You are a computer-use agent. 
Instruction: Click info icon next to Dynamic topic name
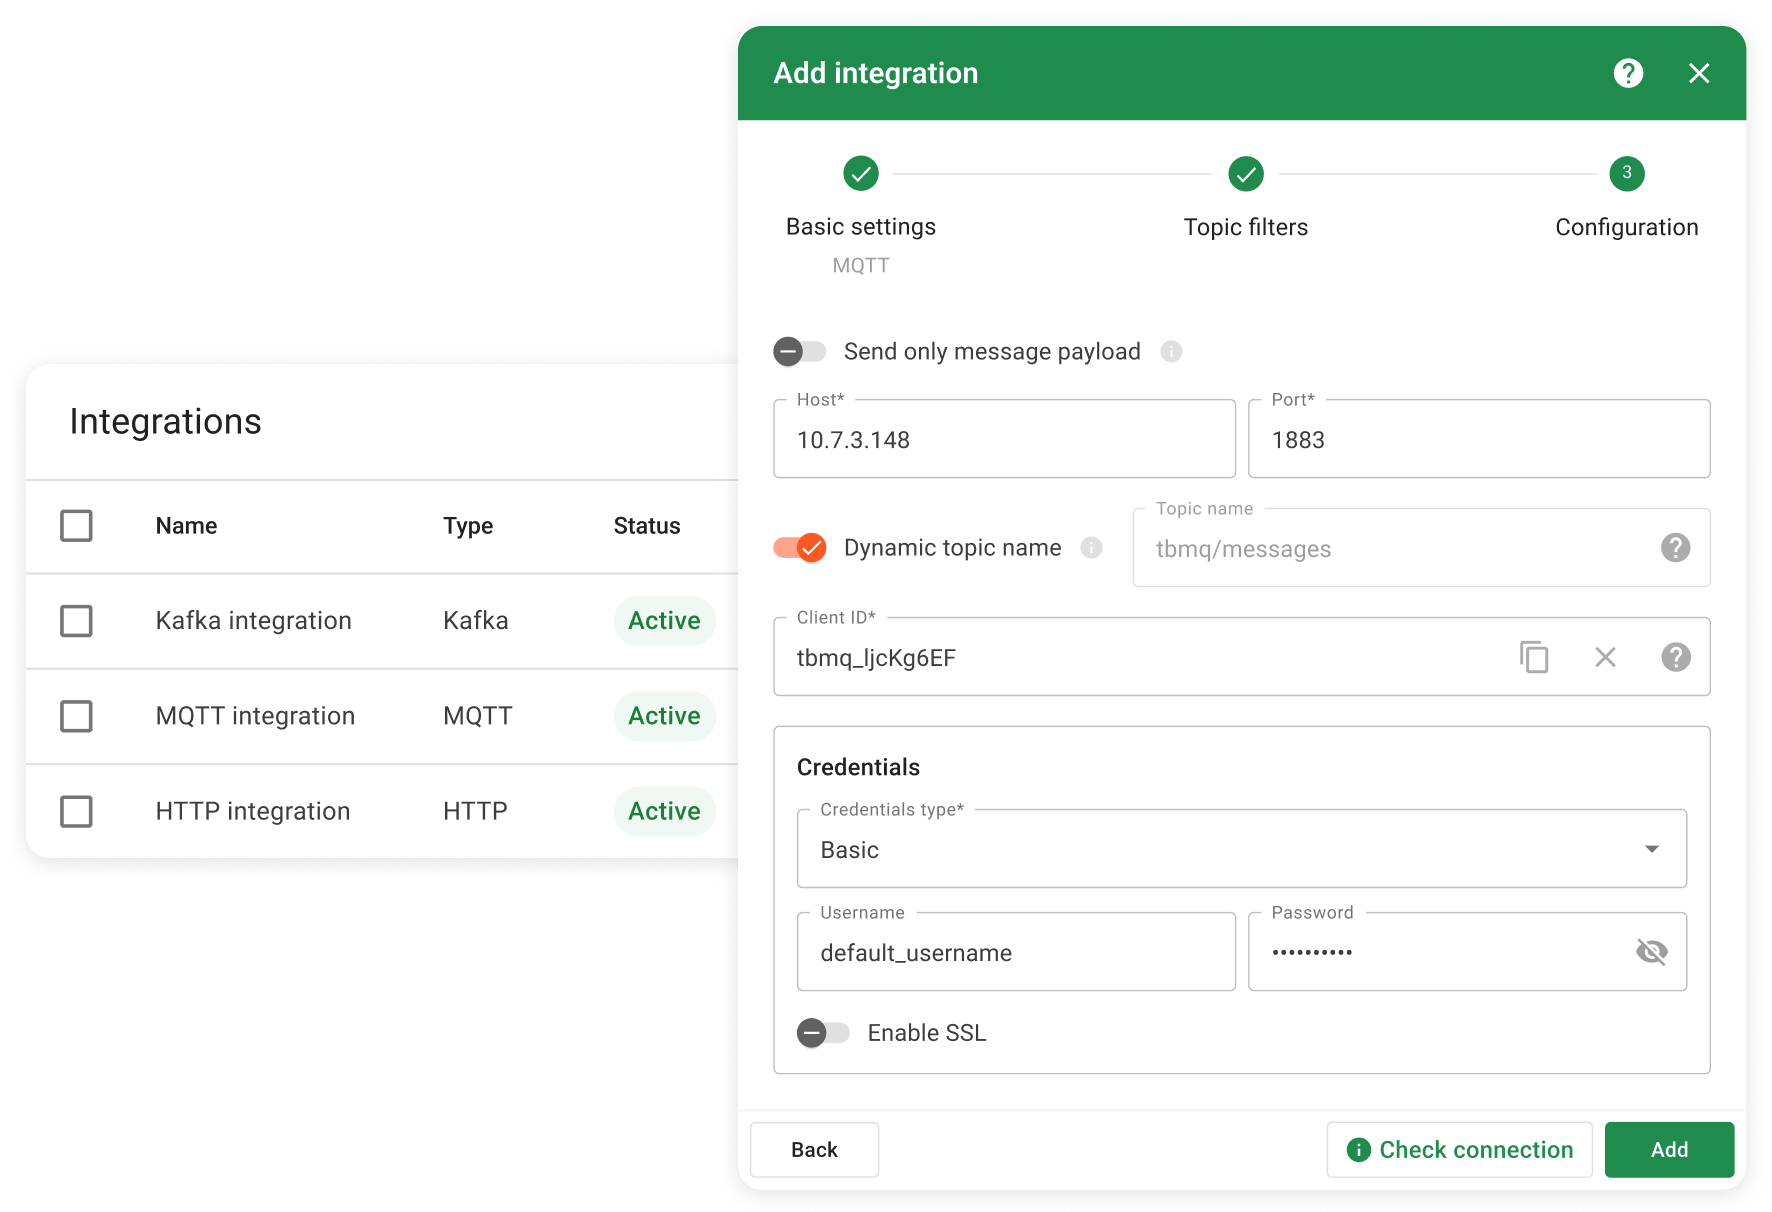1092,548
